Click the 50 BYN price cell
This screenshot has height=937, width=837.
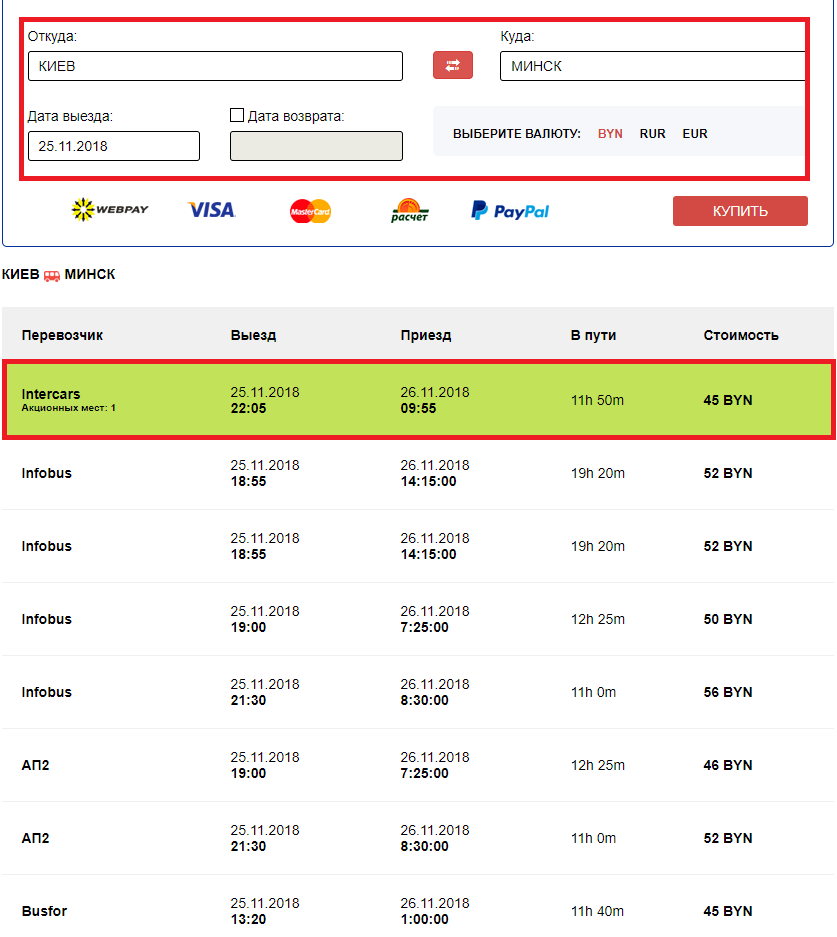pyautogui.click(x=728, y=619)
